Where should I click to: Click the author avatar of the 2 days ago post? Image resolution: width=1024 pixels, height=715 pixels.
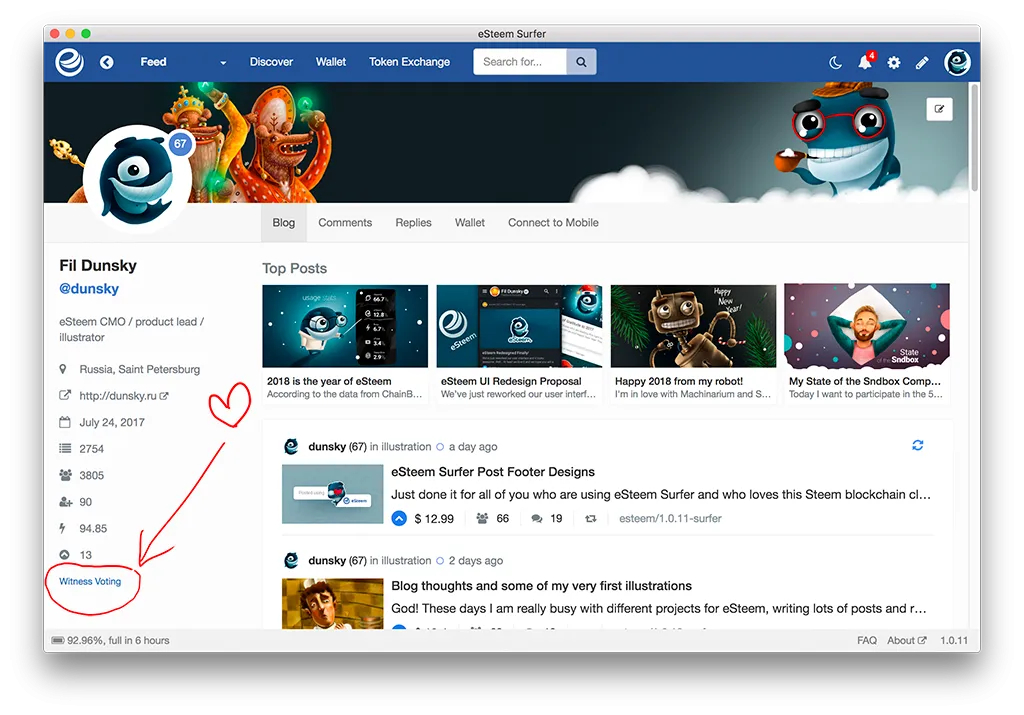pos(291,560)
